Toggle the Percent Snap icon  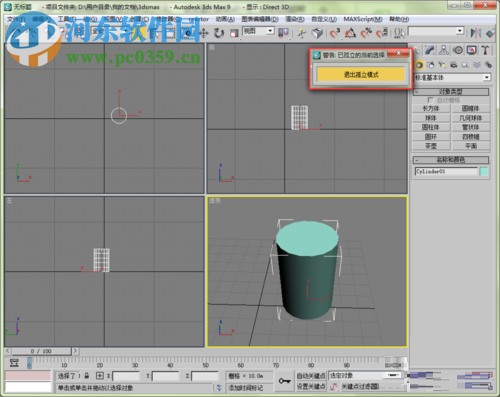coord(366,33)
